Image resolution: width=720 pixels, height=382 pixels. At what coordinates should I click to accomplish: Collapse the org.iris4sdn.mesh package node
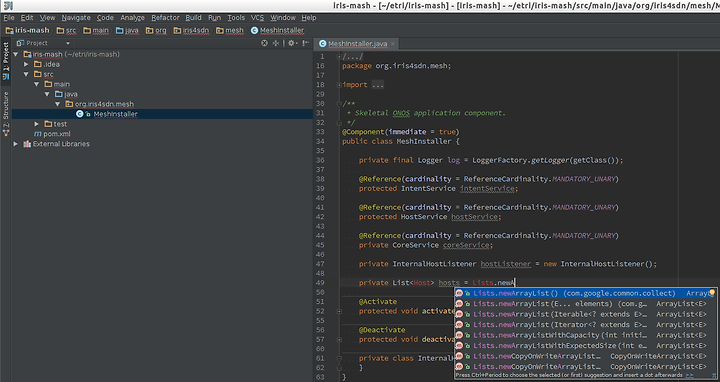click(58, 104)
